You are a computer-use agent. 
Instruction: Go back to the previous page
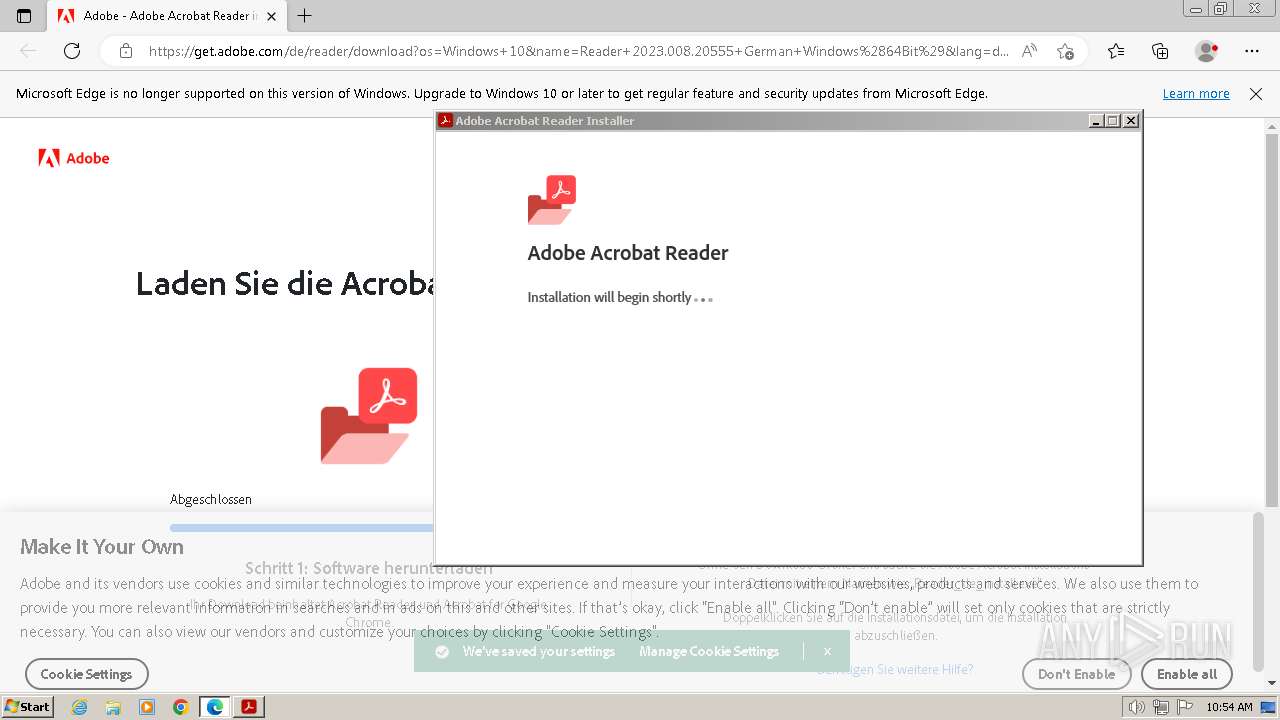28,51
